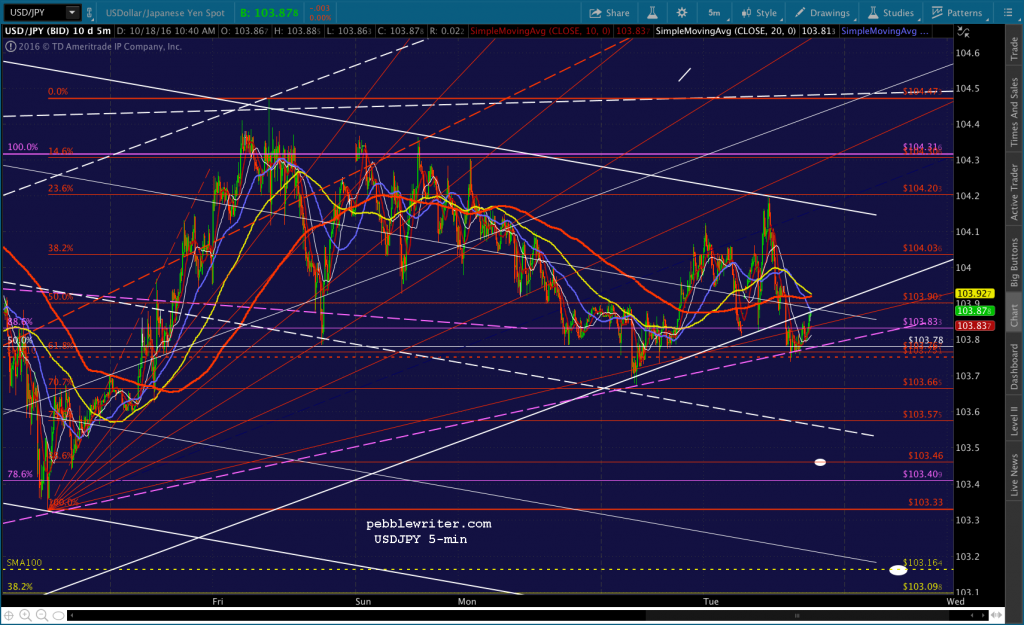Click the scrollbar left arrow
This screenshot has height=625, width=1024.
[71, 615]
